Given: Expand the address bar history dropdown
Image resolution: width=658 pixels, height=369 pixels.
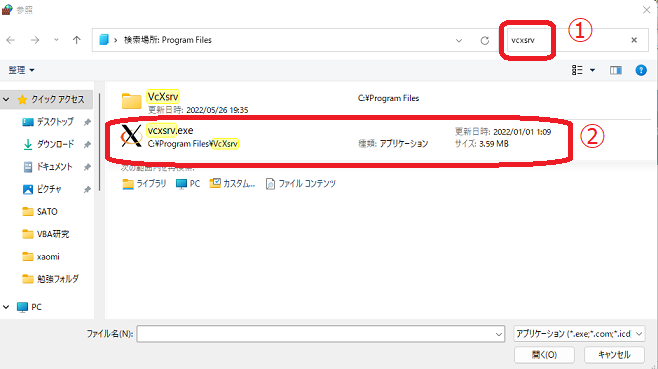Looking at the screenshot, I should click(459, 40).
